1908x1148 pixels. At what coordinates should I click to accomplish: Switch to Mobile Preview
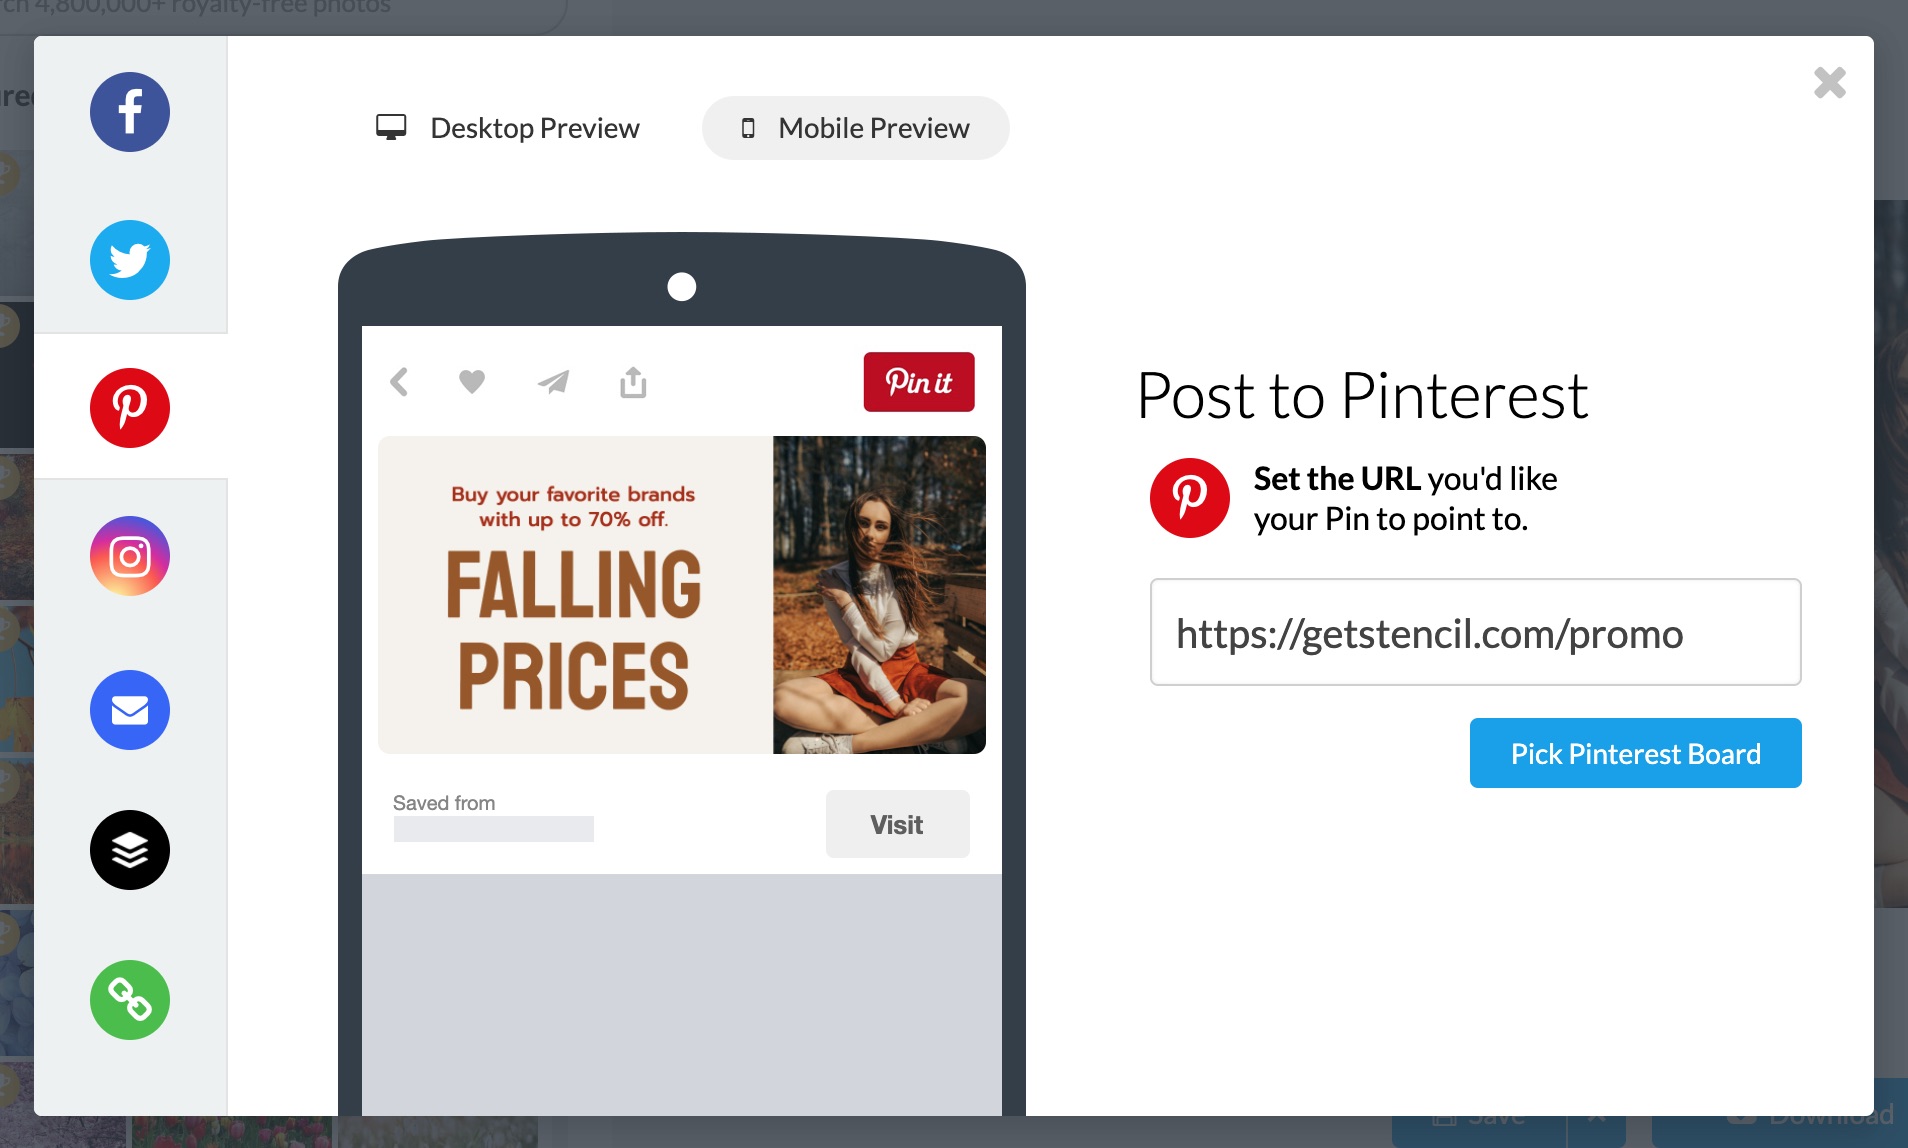(855, 127)
